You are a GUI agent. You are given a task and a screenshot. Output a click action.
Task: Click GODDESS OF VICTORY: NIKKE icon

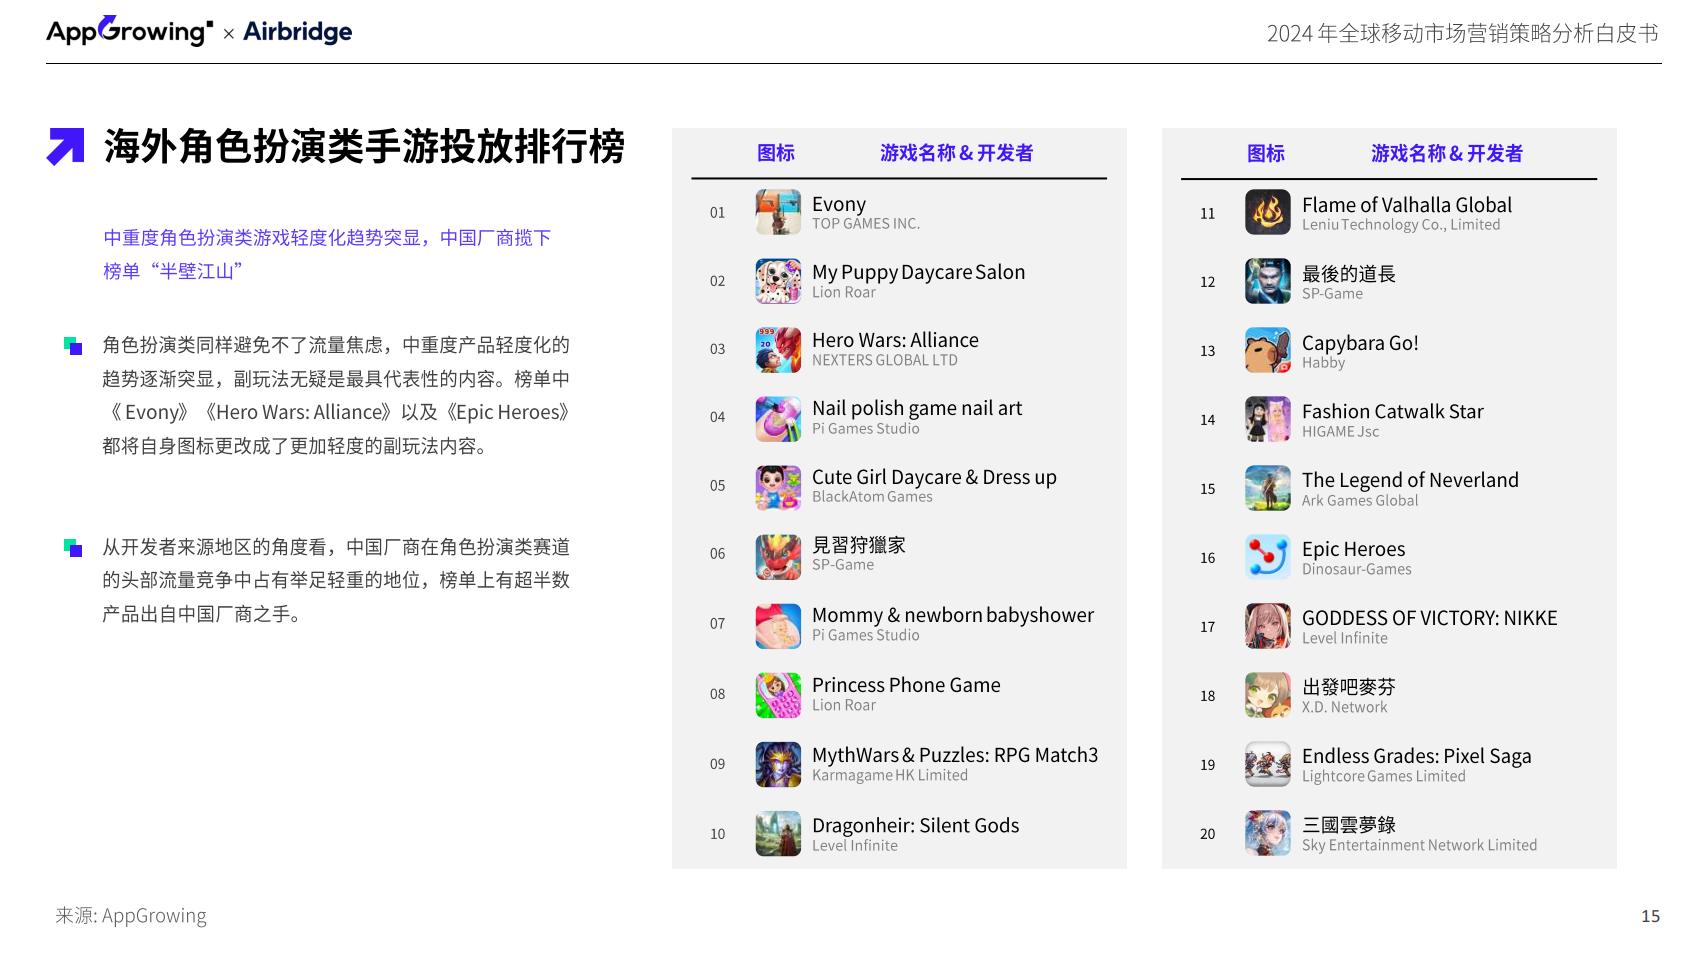point(1268,626)
